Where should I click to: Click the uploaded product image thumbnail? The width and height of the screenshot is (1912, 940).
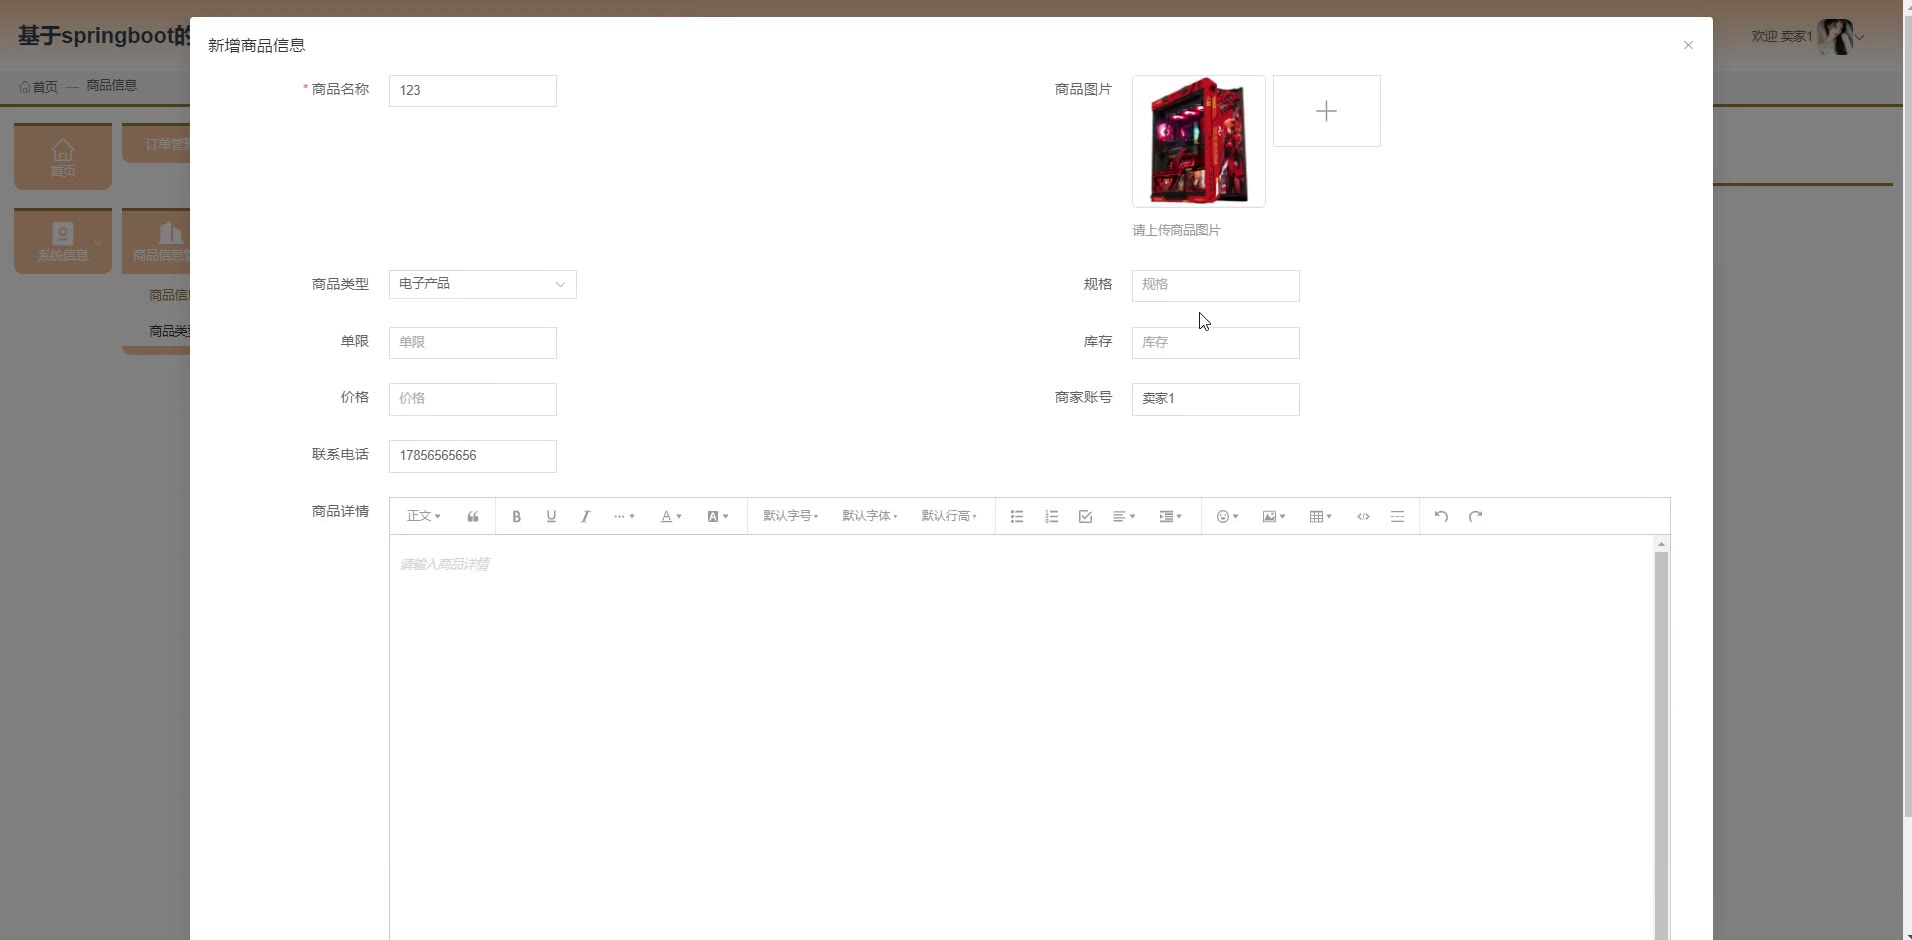1199,141
